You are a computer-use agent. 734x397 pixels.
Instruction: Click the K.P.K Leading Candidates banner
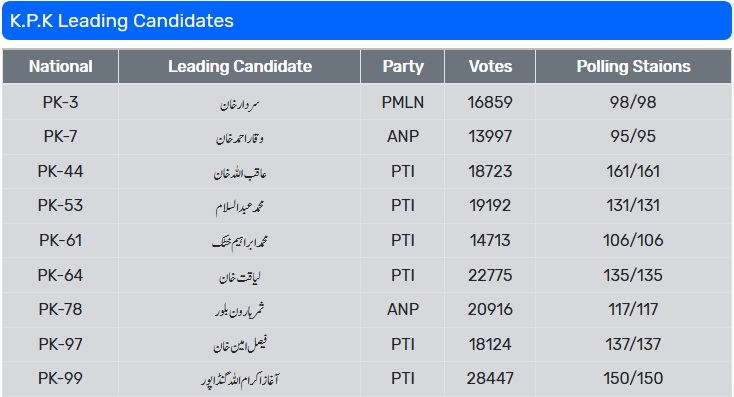pos(367,21)
